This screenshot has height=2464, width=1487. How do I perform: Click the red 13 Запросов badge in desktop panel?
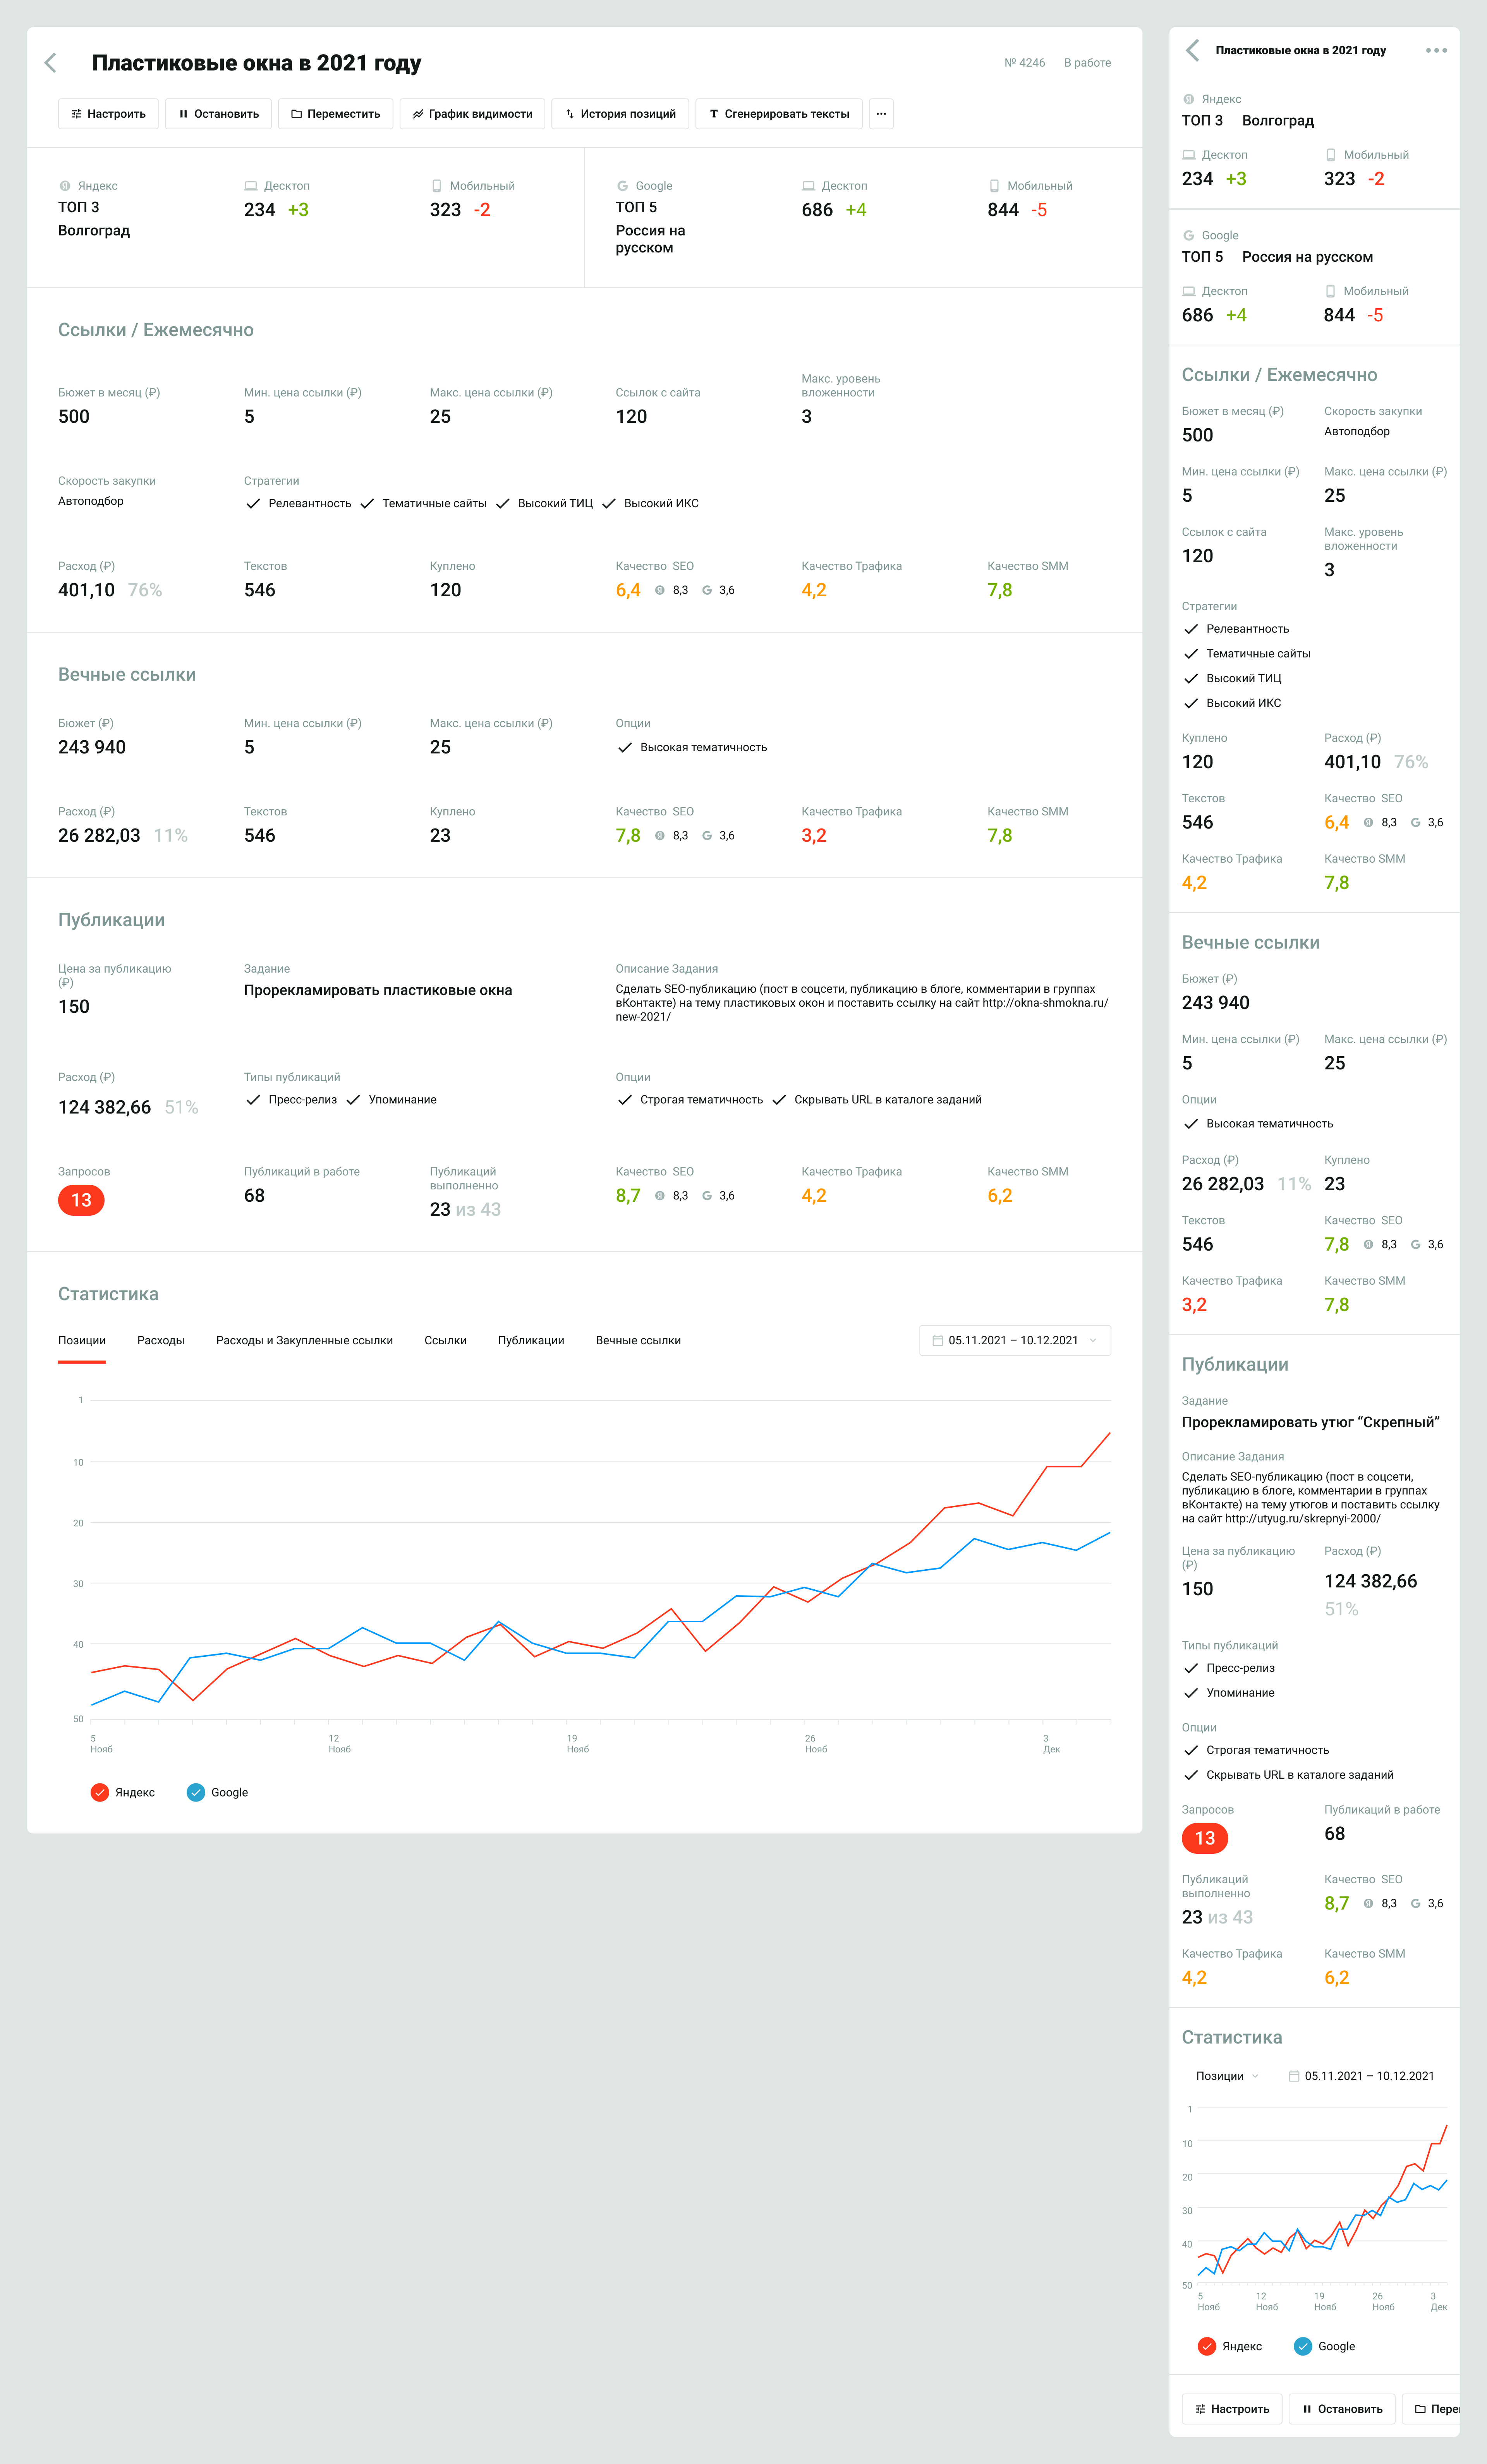[x=81, y=1200]
